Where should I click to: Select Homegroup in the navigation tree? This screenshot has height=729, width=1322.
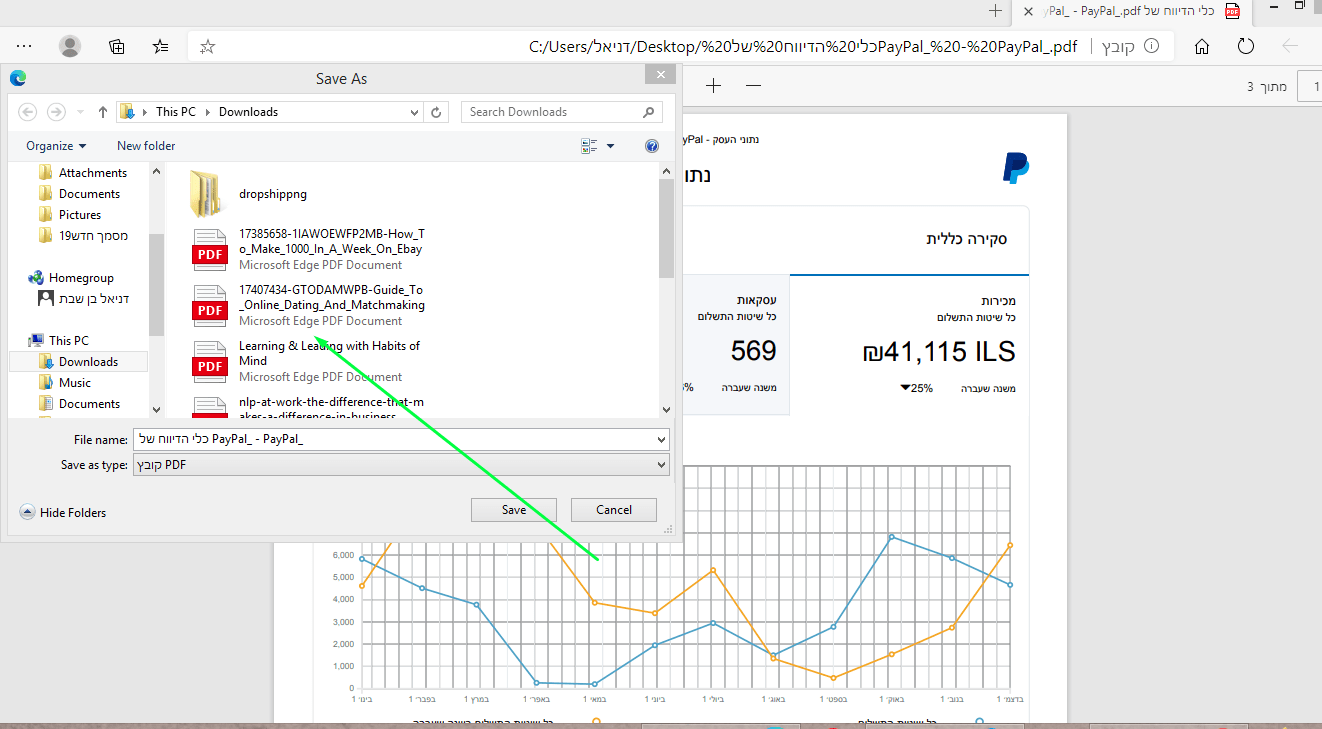click(81, 278)
